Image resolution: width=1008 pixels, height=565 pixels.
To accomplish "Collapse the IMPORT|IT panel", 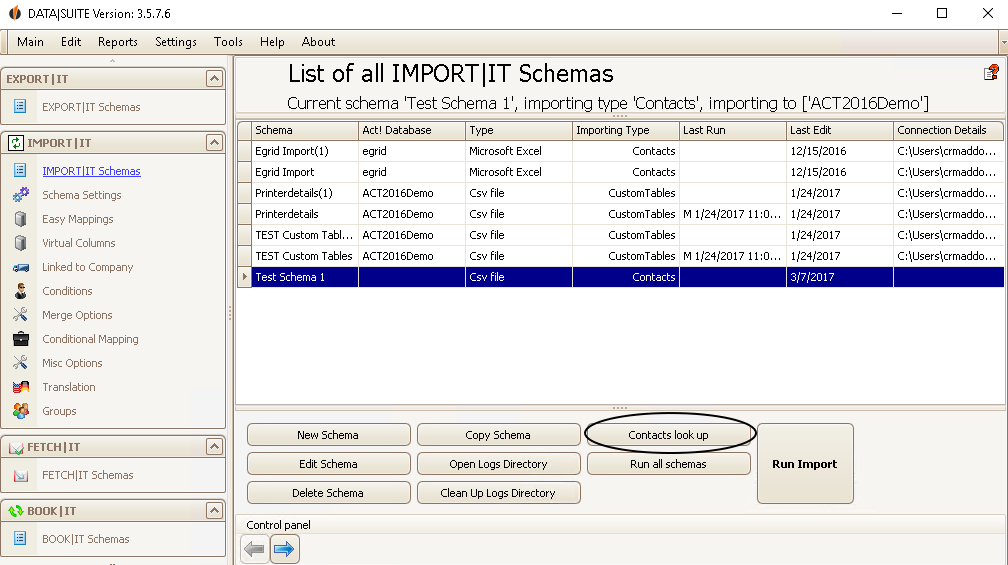I will [214, 142].
